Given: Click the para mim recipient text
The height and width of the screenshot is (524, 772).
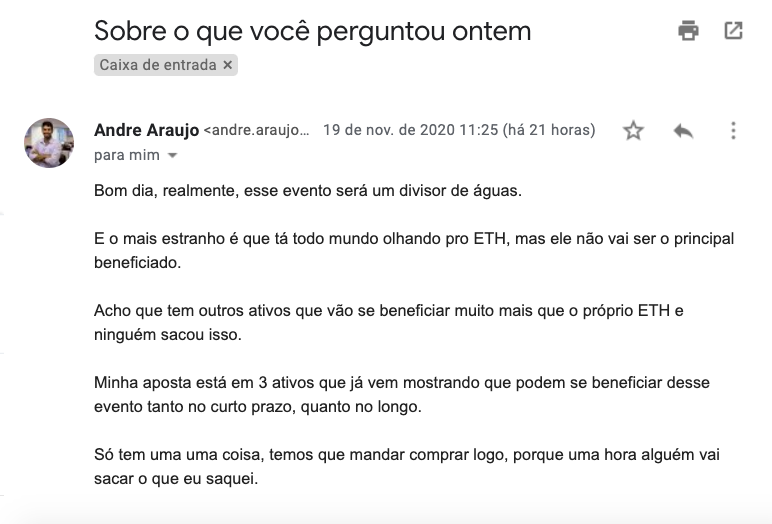Looking at the screenshot, I should point(126,156).
